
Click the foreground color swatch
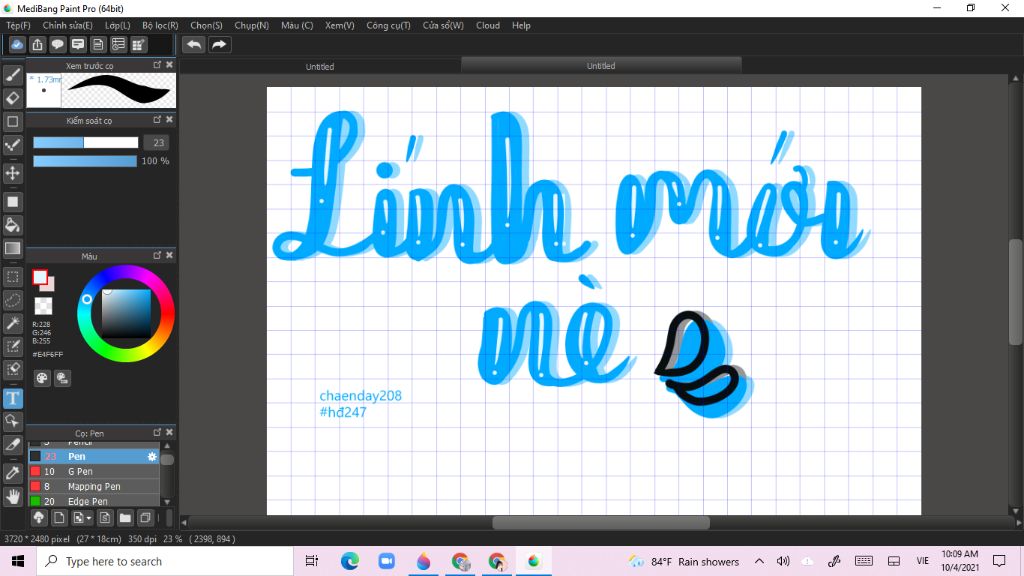[x=40, y=278]
